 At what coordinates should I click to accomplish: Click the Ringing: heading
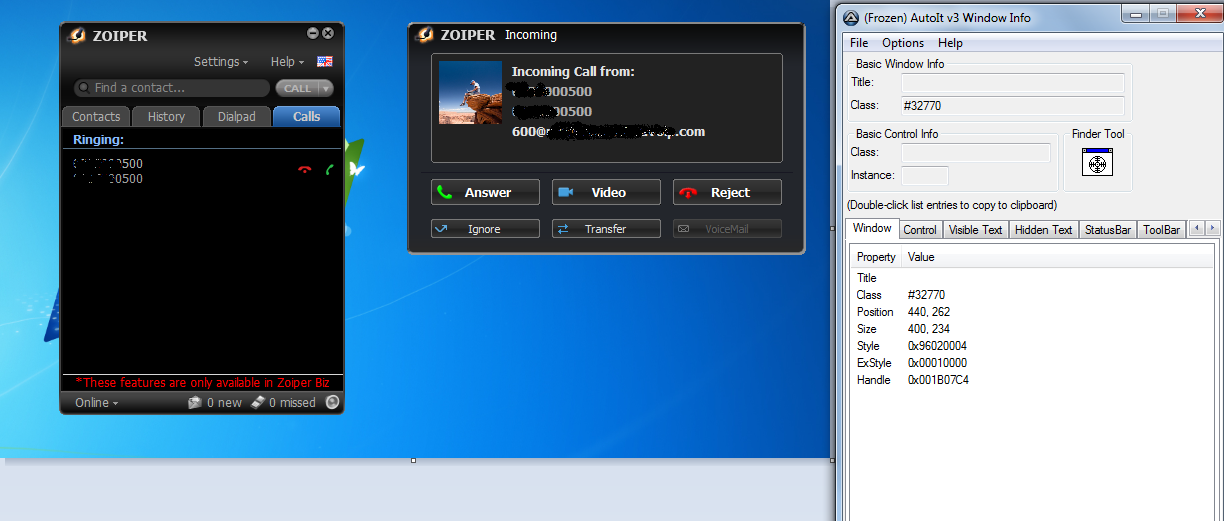tap(98, 140)
